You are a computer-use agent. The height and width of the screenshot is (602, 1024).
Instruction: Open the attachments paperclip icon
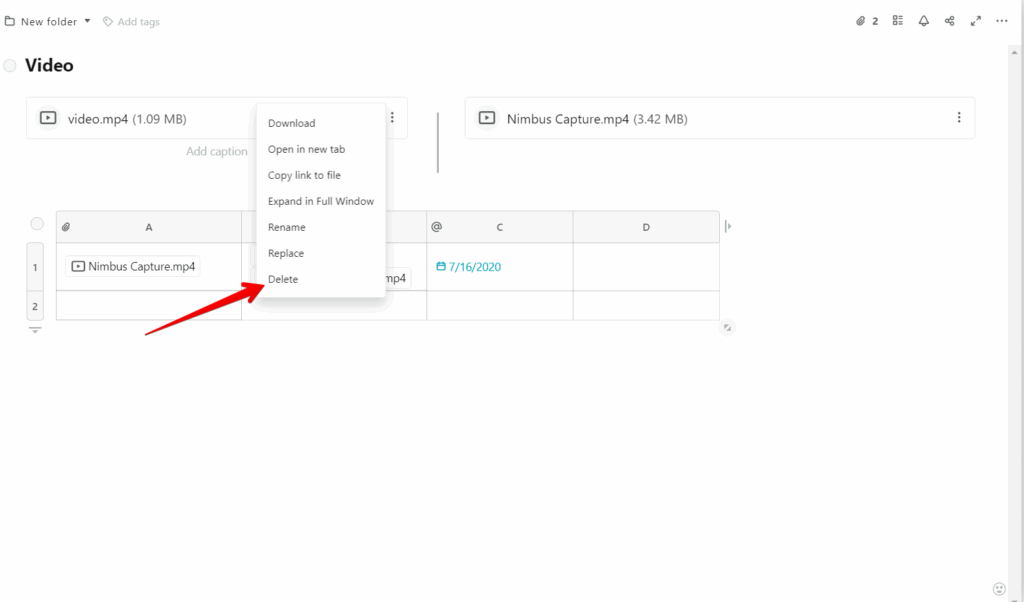(x=861, y=21)
